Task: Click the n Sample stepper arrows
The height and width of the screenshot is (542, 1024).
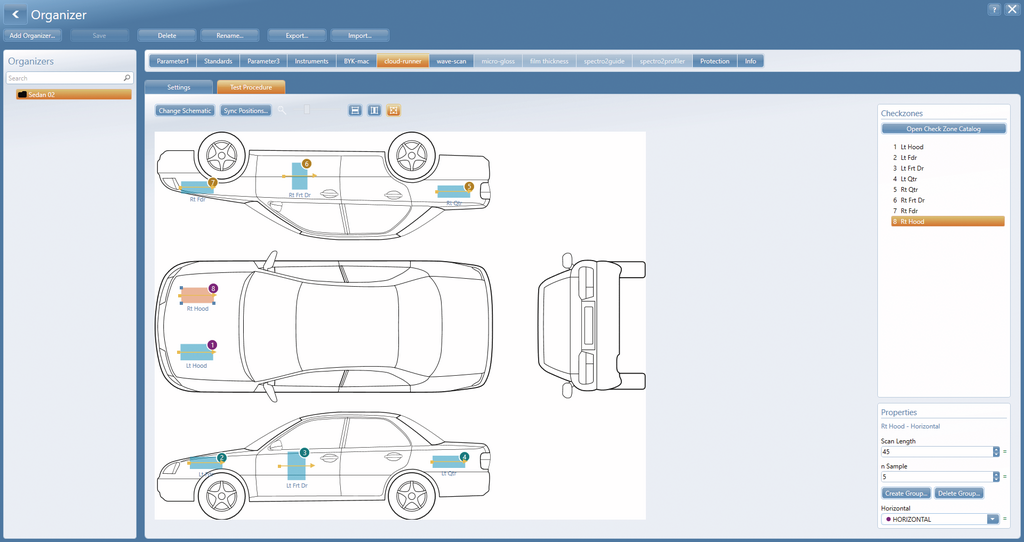Action: (x=996, y=477)
